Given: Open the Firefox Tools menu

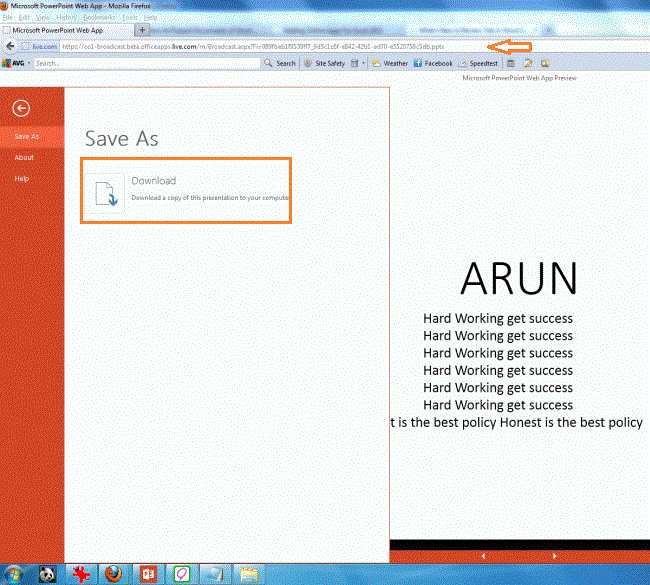Looking at the screenshot, I should [129, 17].
